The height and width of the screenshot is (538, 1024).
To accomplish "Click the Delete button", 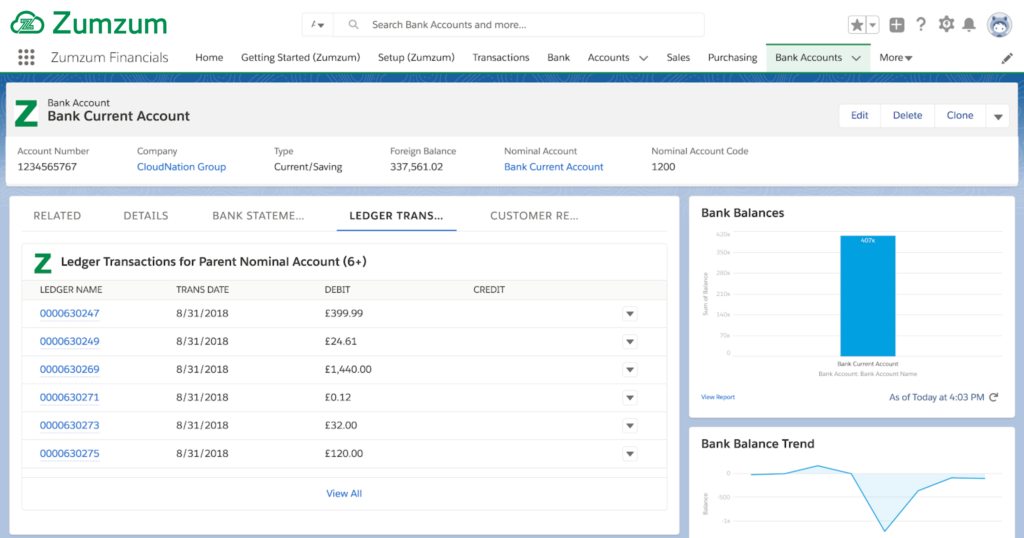I will [907, 116].
